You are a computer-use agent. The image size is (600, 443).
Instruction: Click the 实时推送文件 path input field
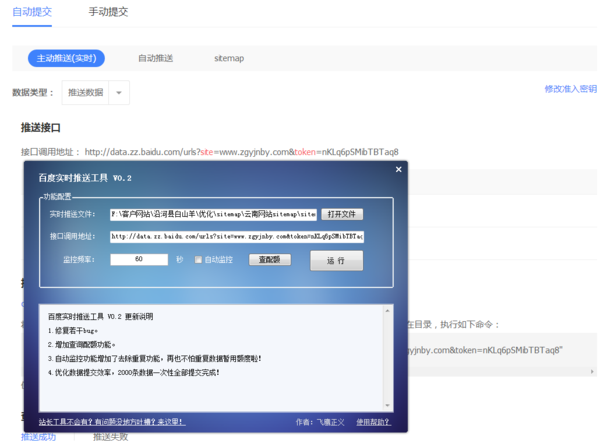click(x=213, y=214)
